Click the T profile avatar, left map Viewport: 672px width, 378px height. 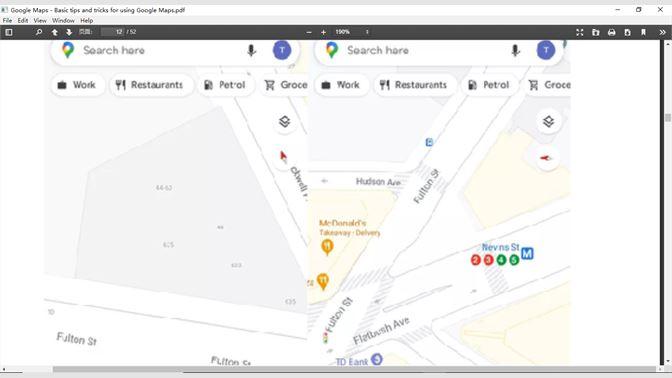pyautogui.click(x=282, y=50)
